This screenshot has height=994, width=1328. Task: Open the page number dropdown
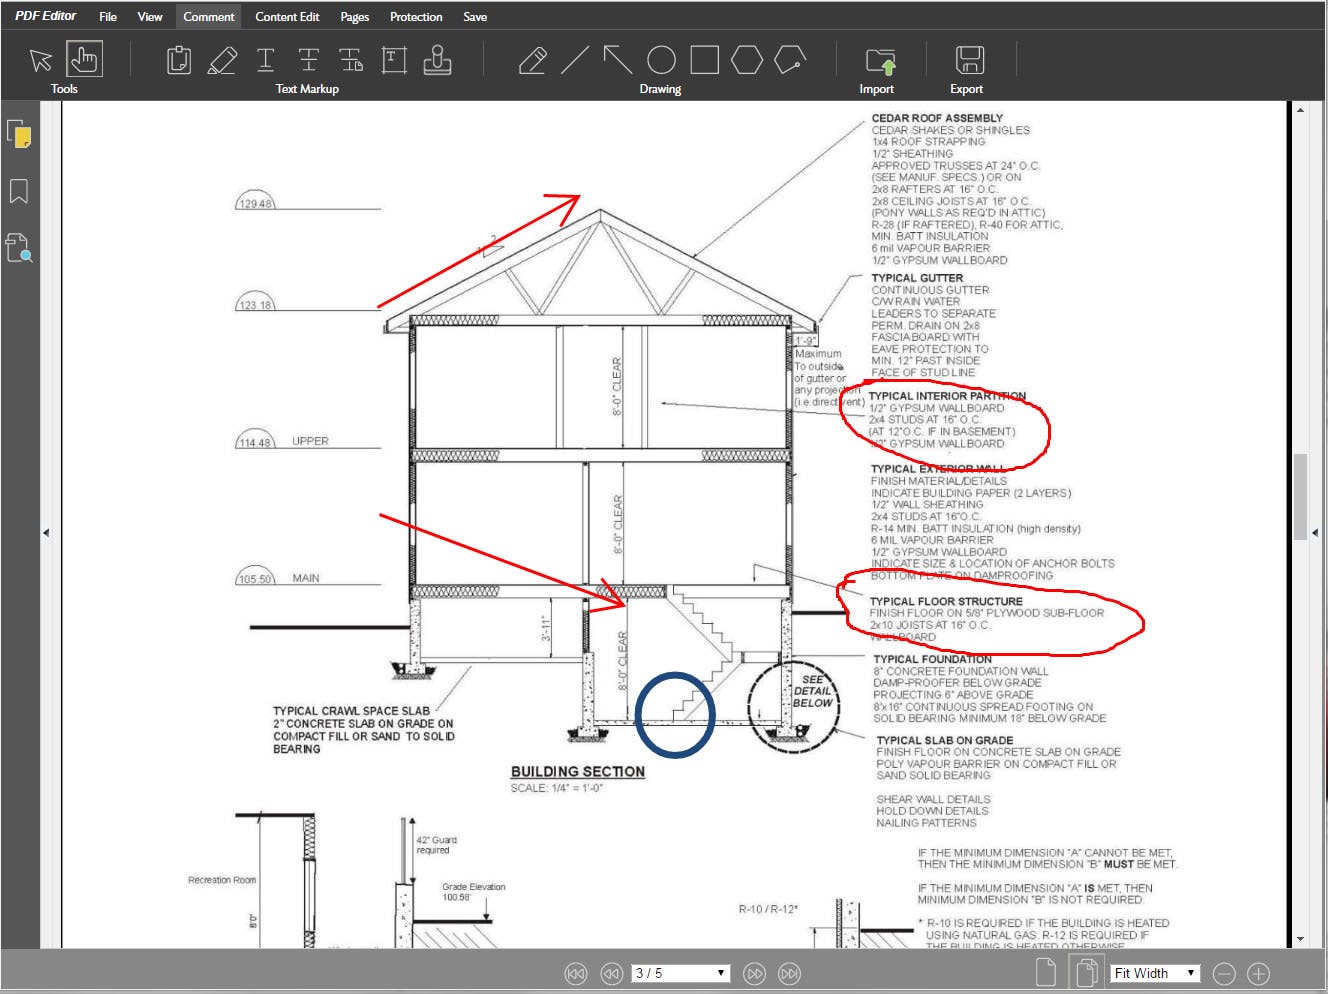point(719,972)
